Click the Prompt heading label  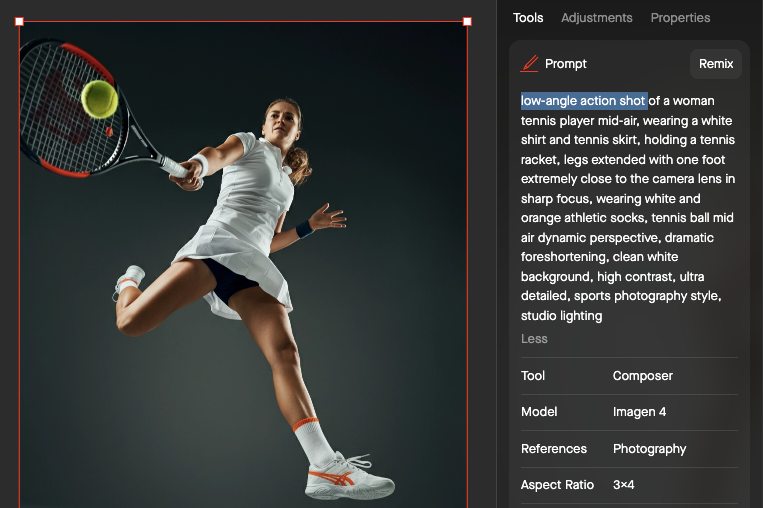click(566, 64)
